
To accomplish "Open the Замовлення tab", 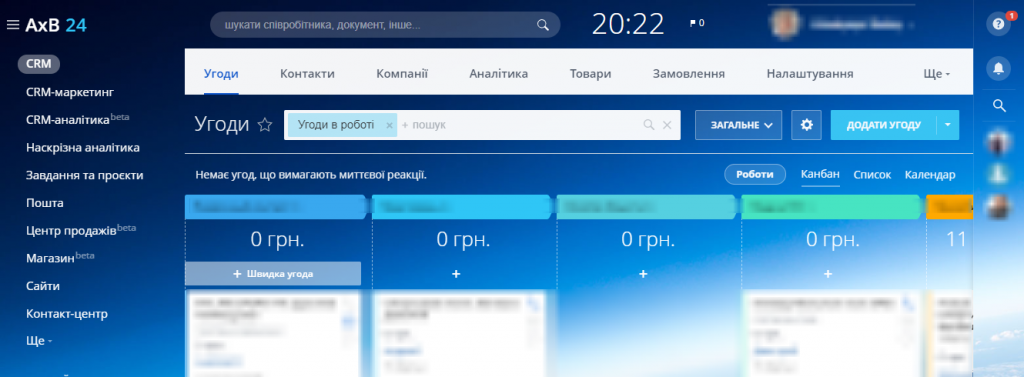I will tap(689, 74).
